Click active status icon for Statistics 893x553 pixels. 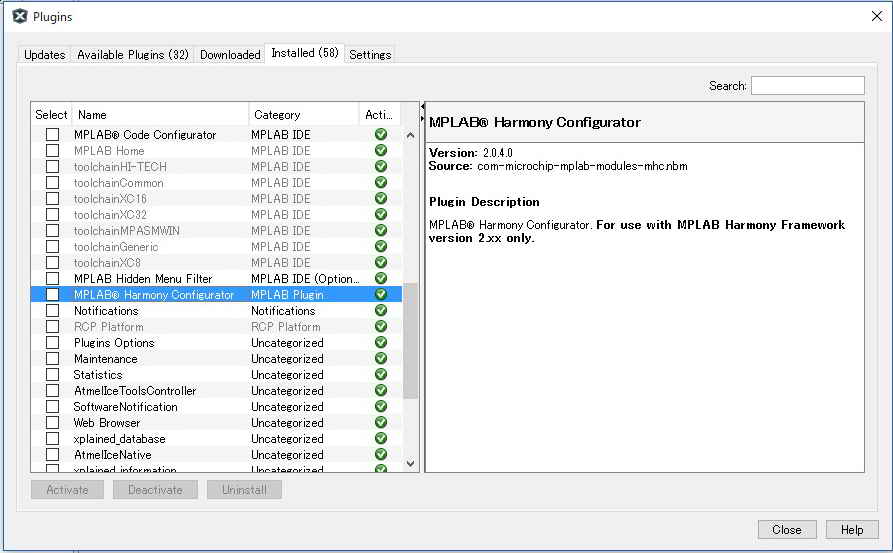tap(381, 374)
